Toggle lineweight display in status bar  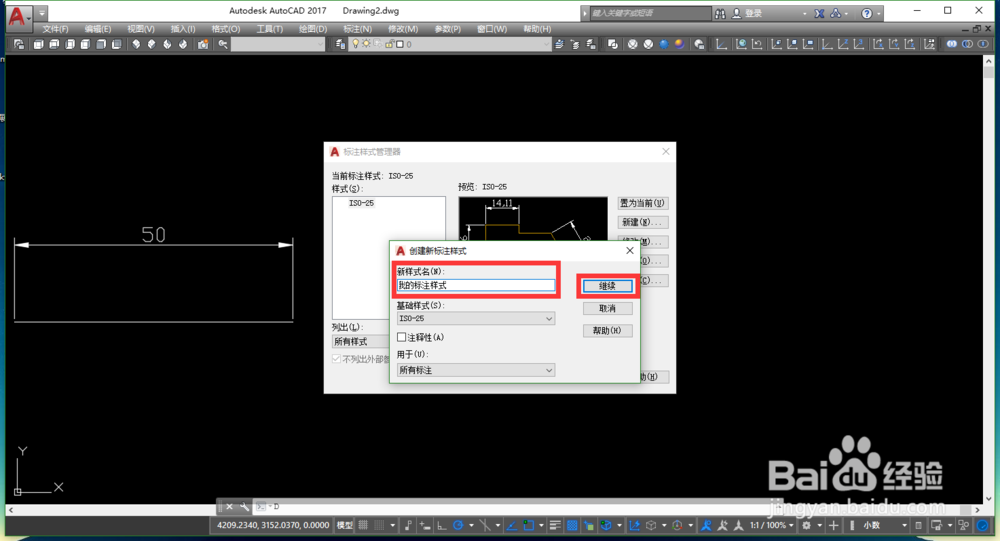555,525
